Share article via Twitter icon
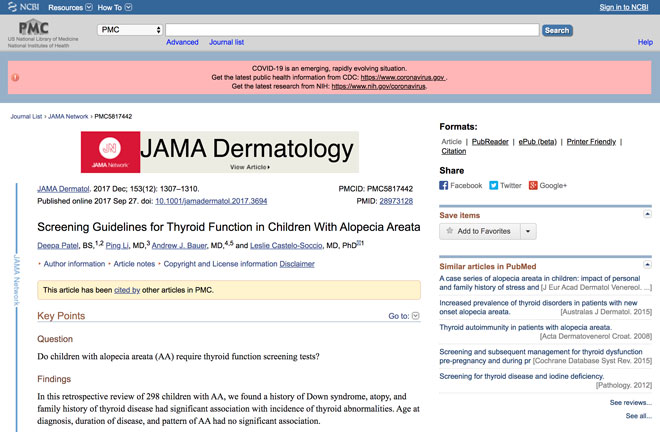Screen dimensions: 660x432 (x=493, y=185)
